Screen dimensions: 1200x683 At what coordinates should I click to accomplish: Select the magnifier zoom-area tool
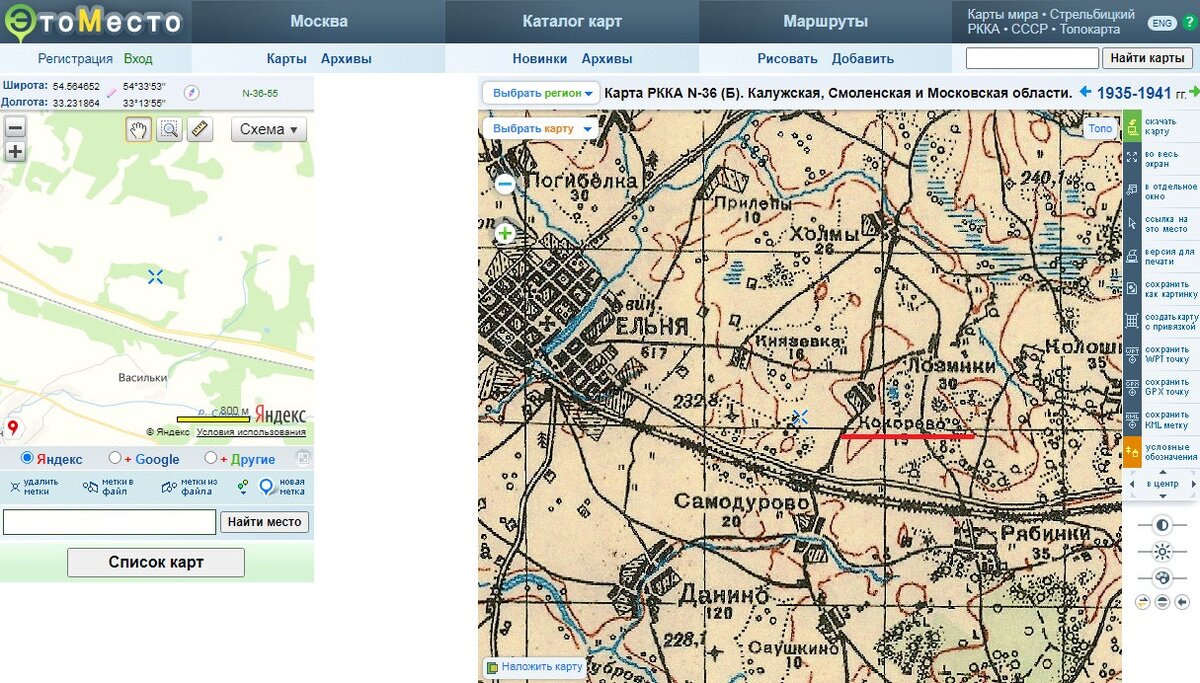point(169,129)
